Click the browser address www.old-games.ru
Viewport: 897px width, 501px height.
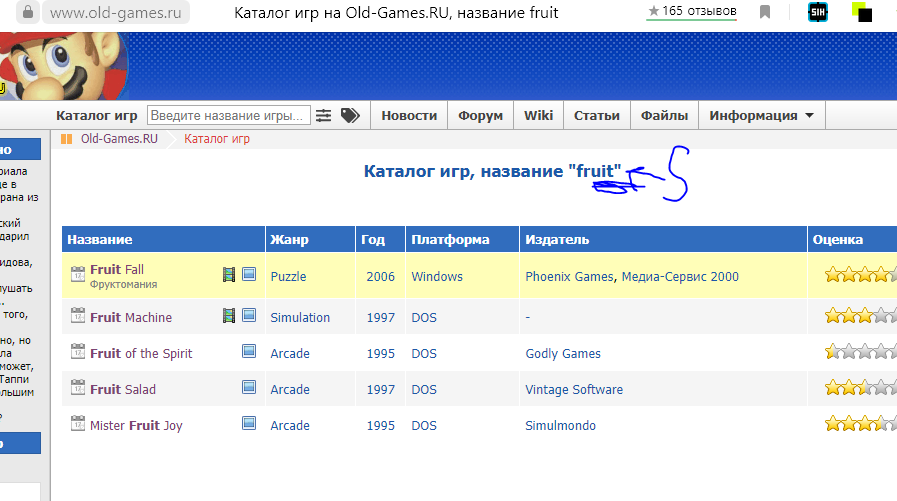[x=116, y=13]
